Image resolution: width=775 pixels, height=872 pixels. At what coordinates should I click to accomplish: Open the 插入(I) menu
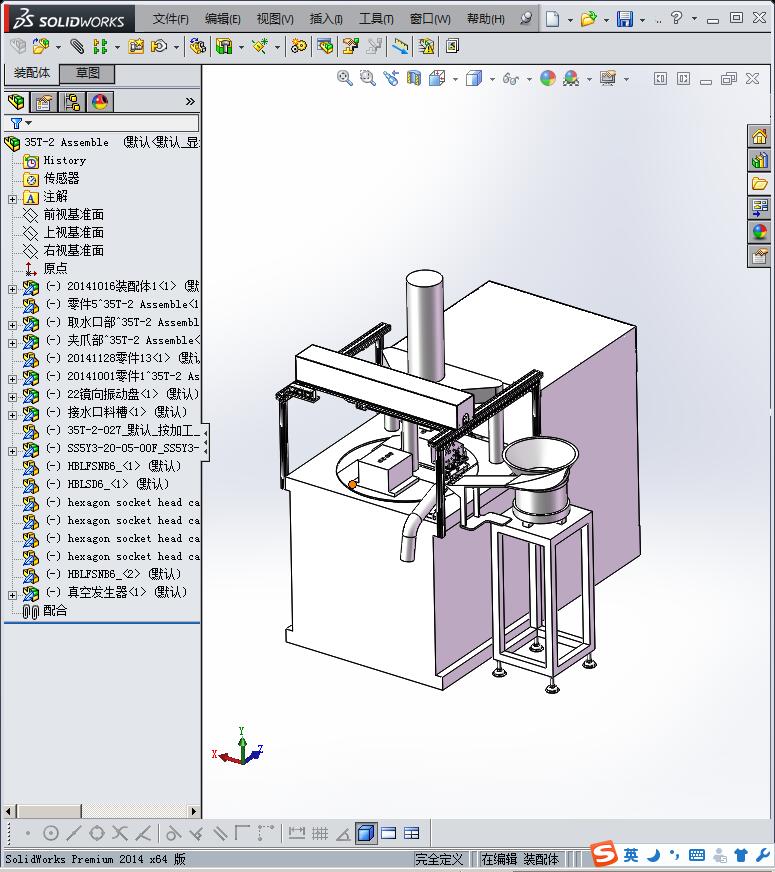tap(326, 19)
